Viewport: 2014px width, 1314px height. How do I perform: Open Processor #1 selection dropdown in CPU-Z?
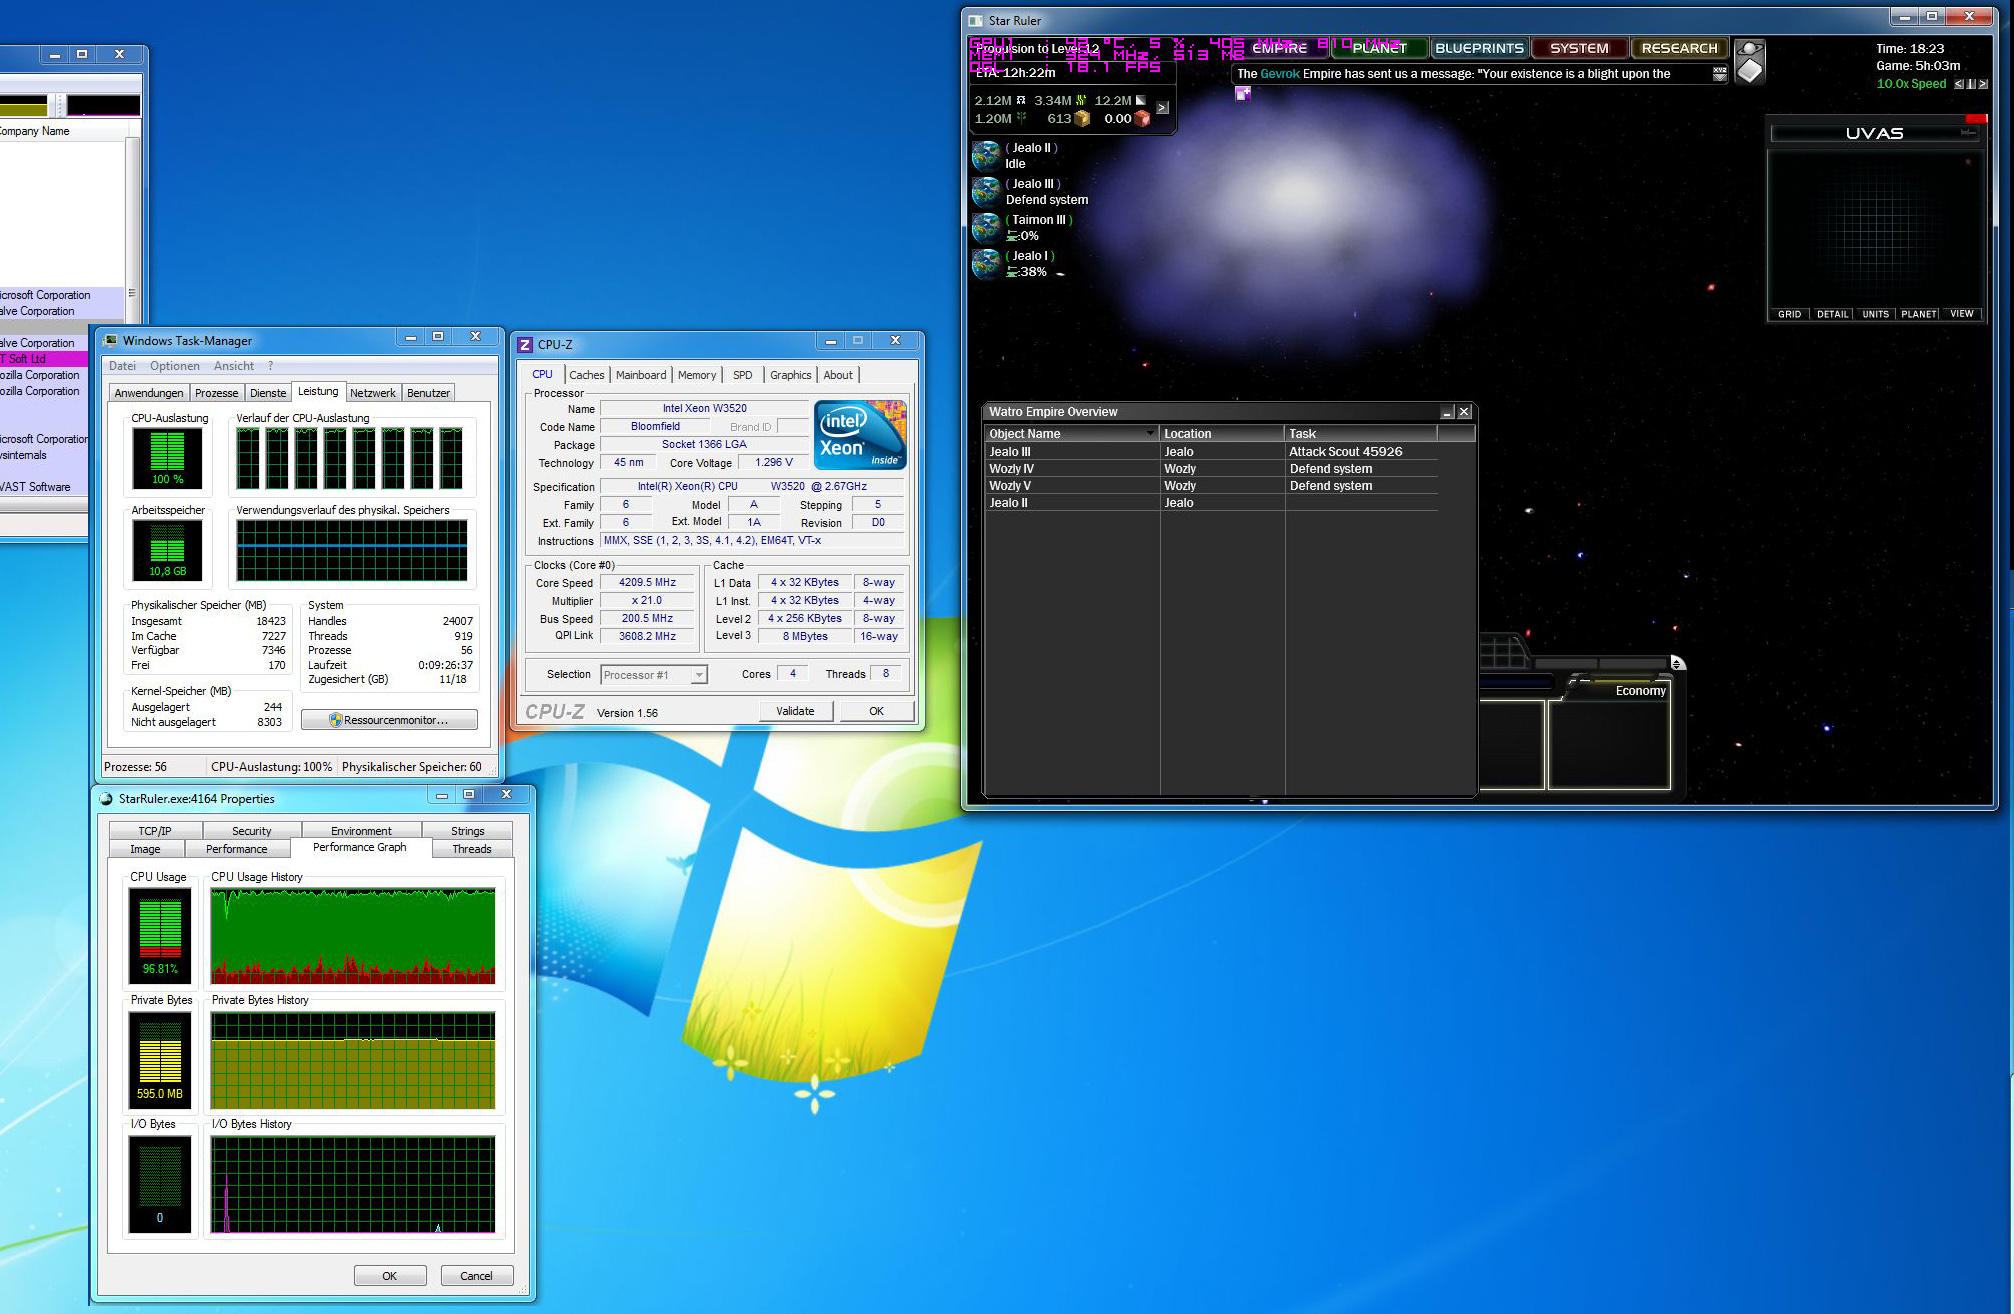pyautogui.click(x=654, y=675)
